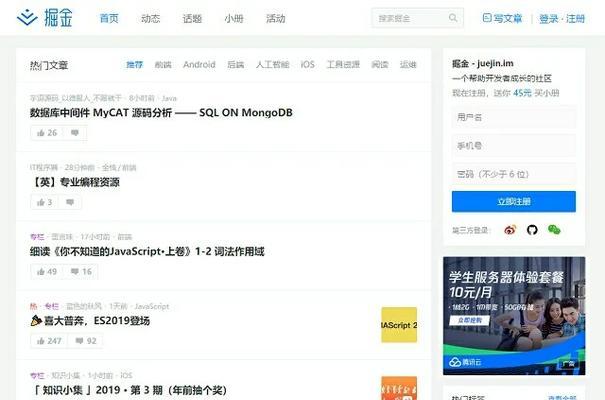This screenshot has width=605, height=400.
Task: Select the 运维 category tab
Action: pos(408,65)
